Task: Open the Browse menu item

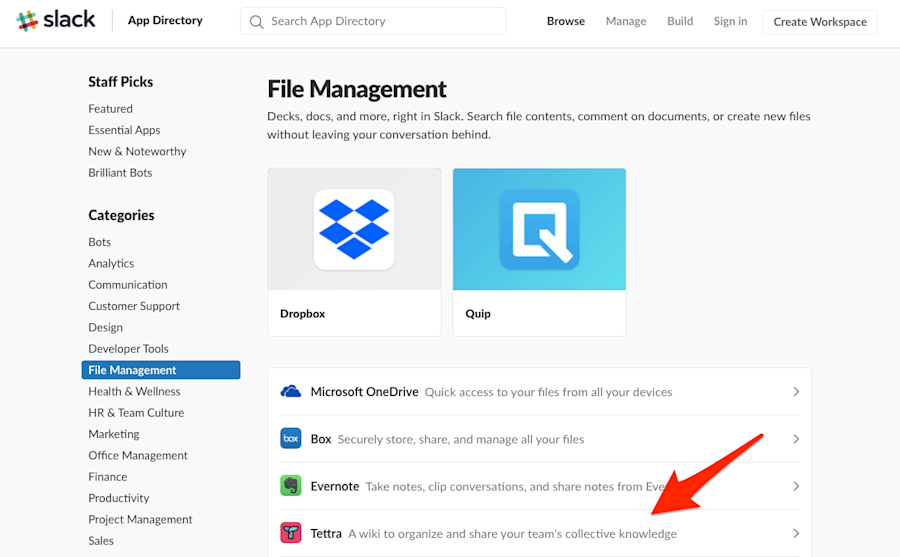Action: click(x=565, y=21)
